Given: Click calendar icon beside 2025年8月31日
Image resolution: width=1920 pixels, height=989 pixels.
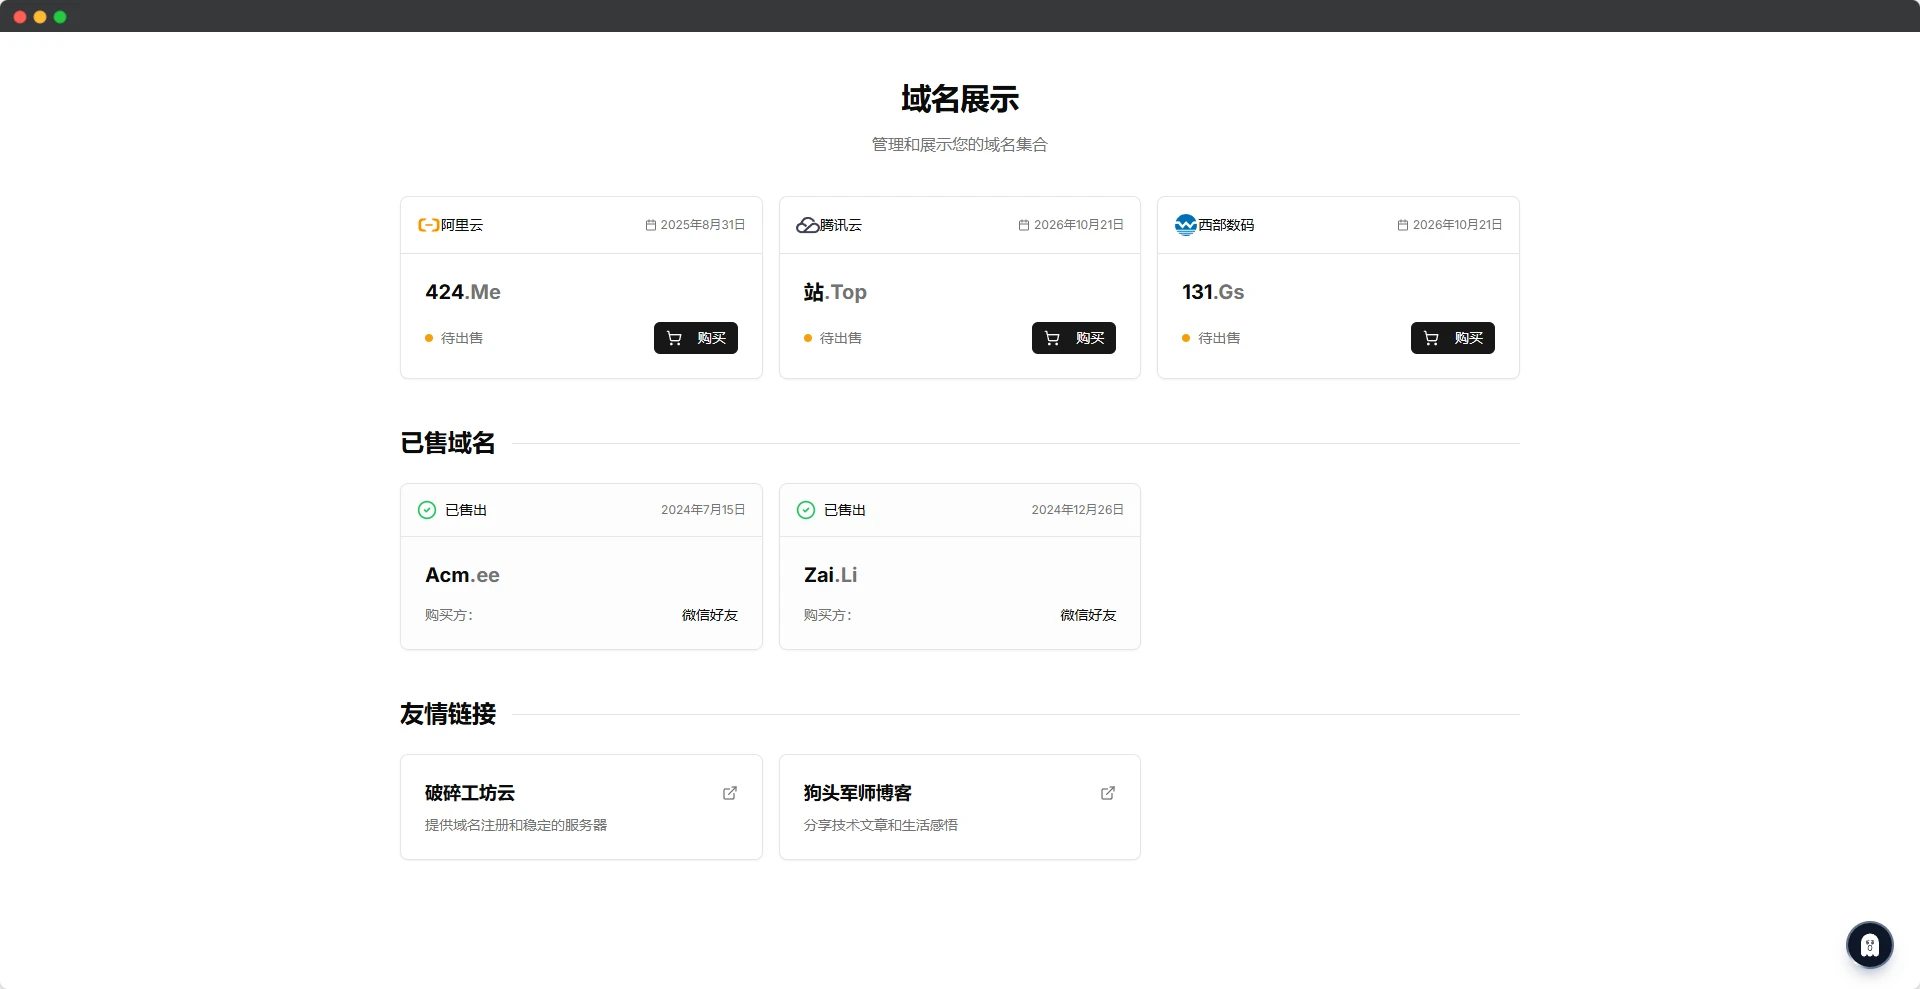Looking at the screenshot, I should [x=651, y=225].
